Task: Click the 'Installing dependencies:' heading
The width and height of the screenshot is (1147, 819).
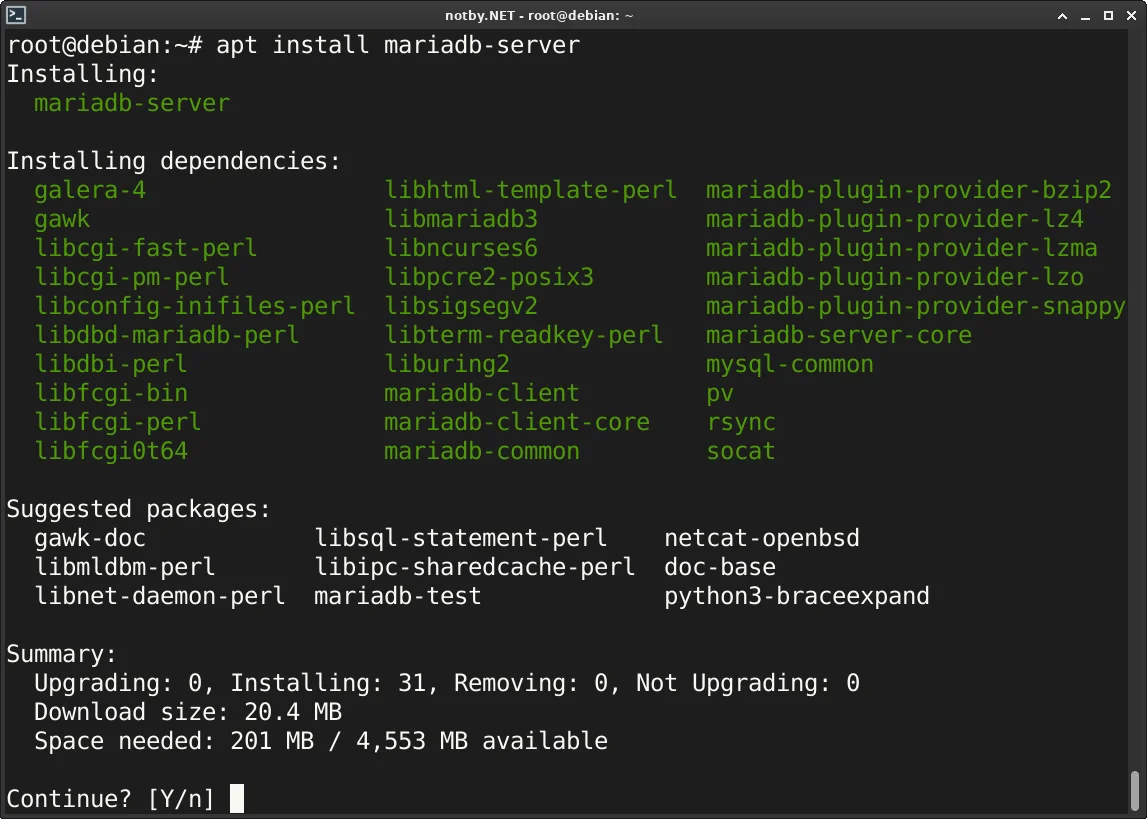Action: [x=174, y=161]
